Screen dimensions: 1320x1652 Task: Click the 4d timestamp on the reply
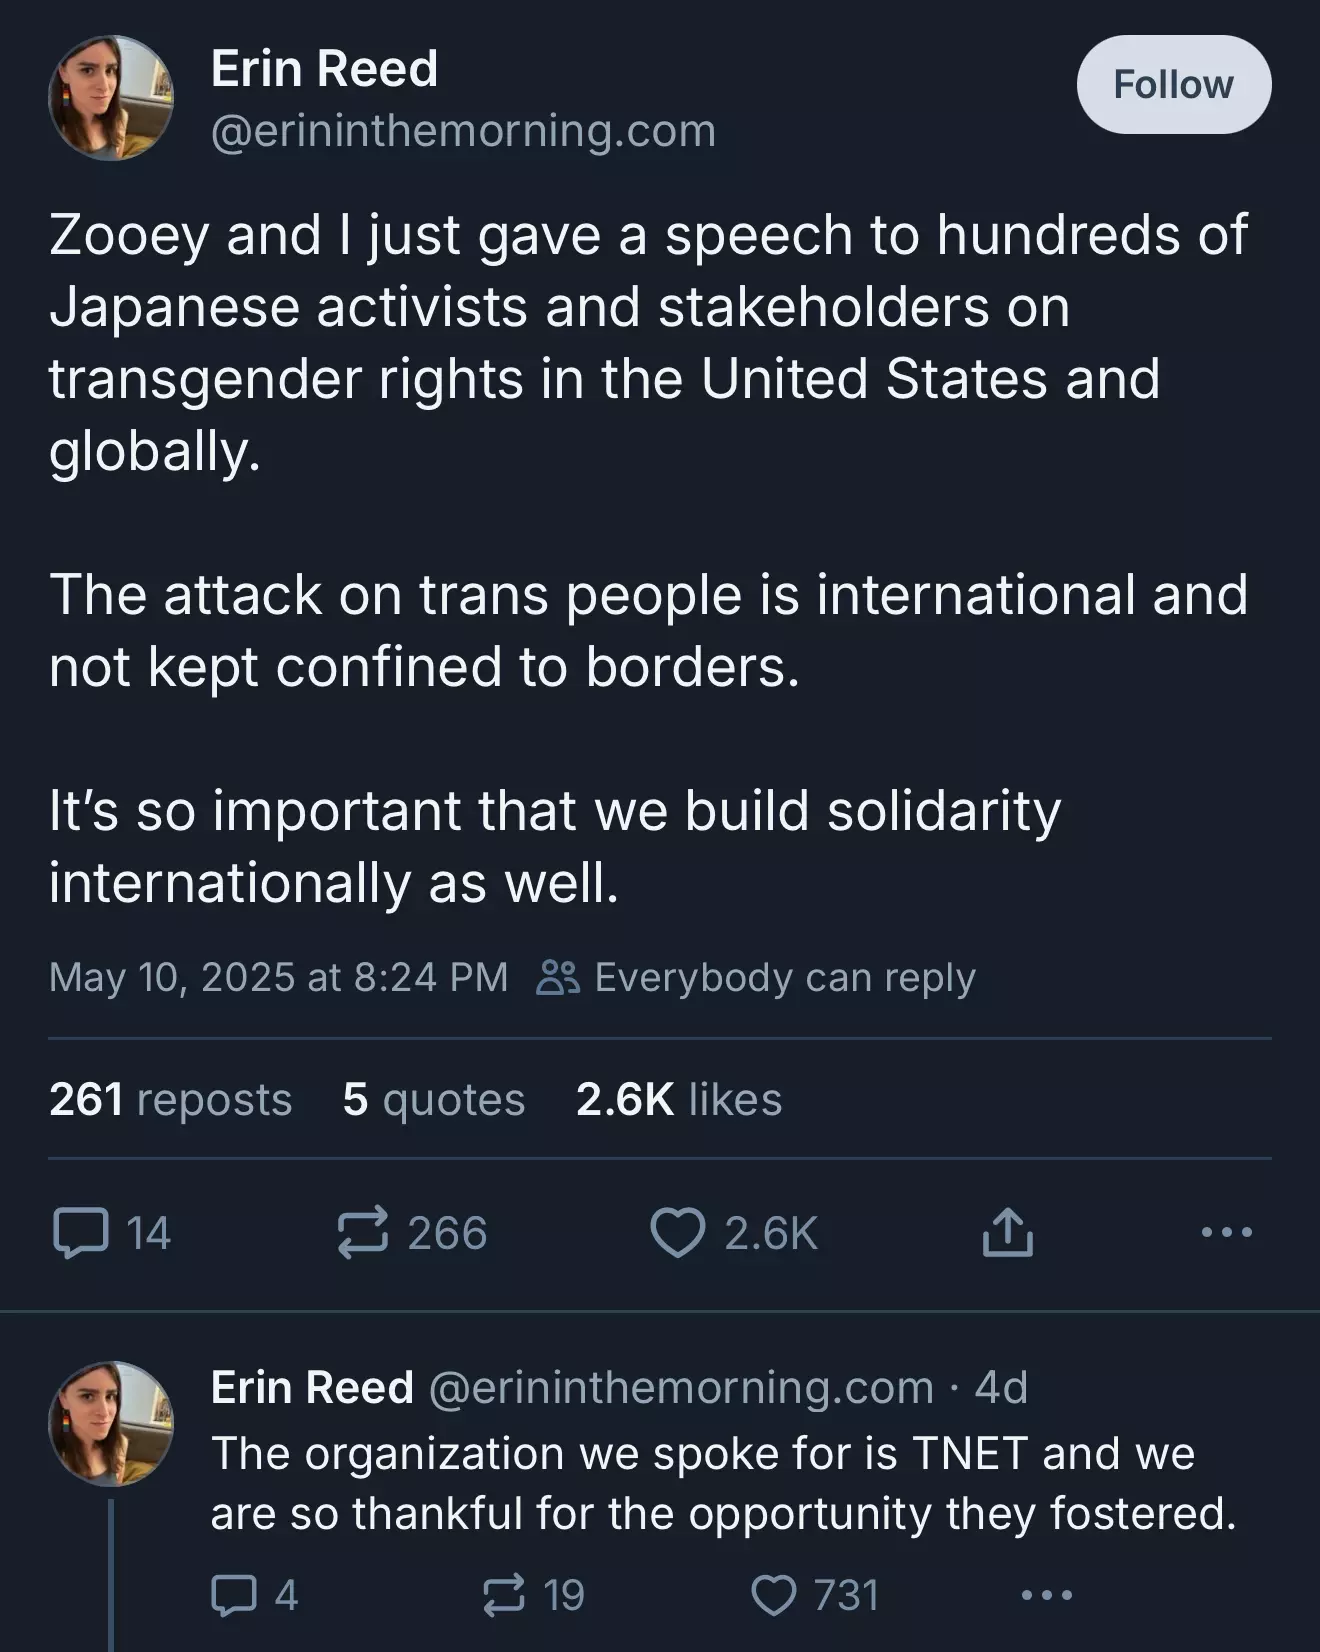pos(1000,1388)
